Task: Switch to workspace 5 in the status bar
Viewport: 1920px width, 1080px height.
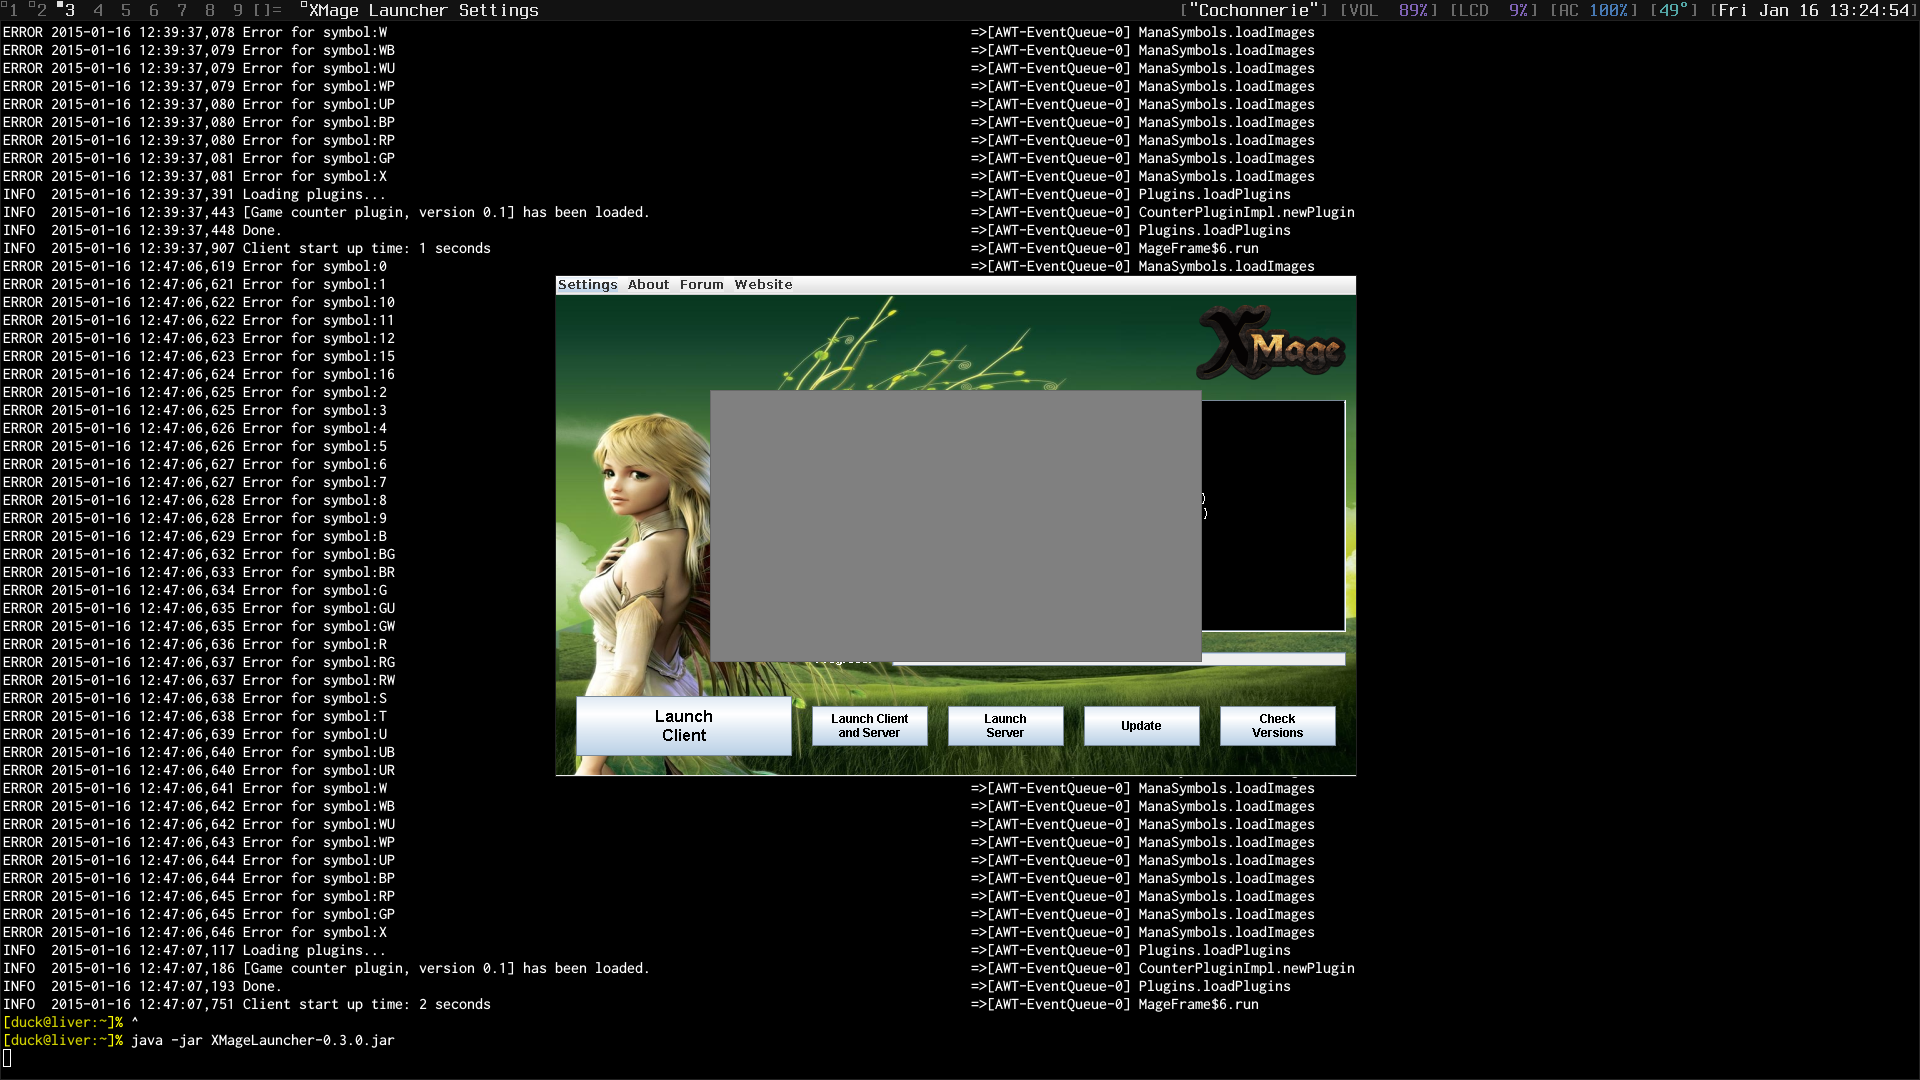Action: [x=126, y=10]
